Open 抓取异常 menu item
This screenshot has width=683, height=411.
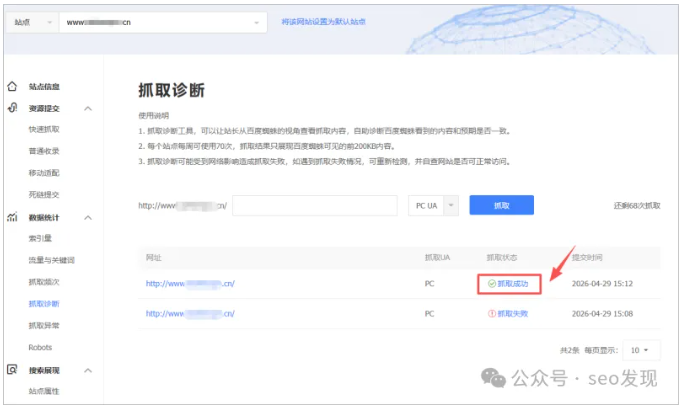[44, 325]
